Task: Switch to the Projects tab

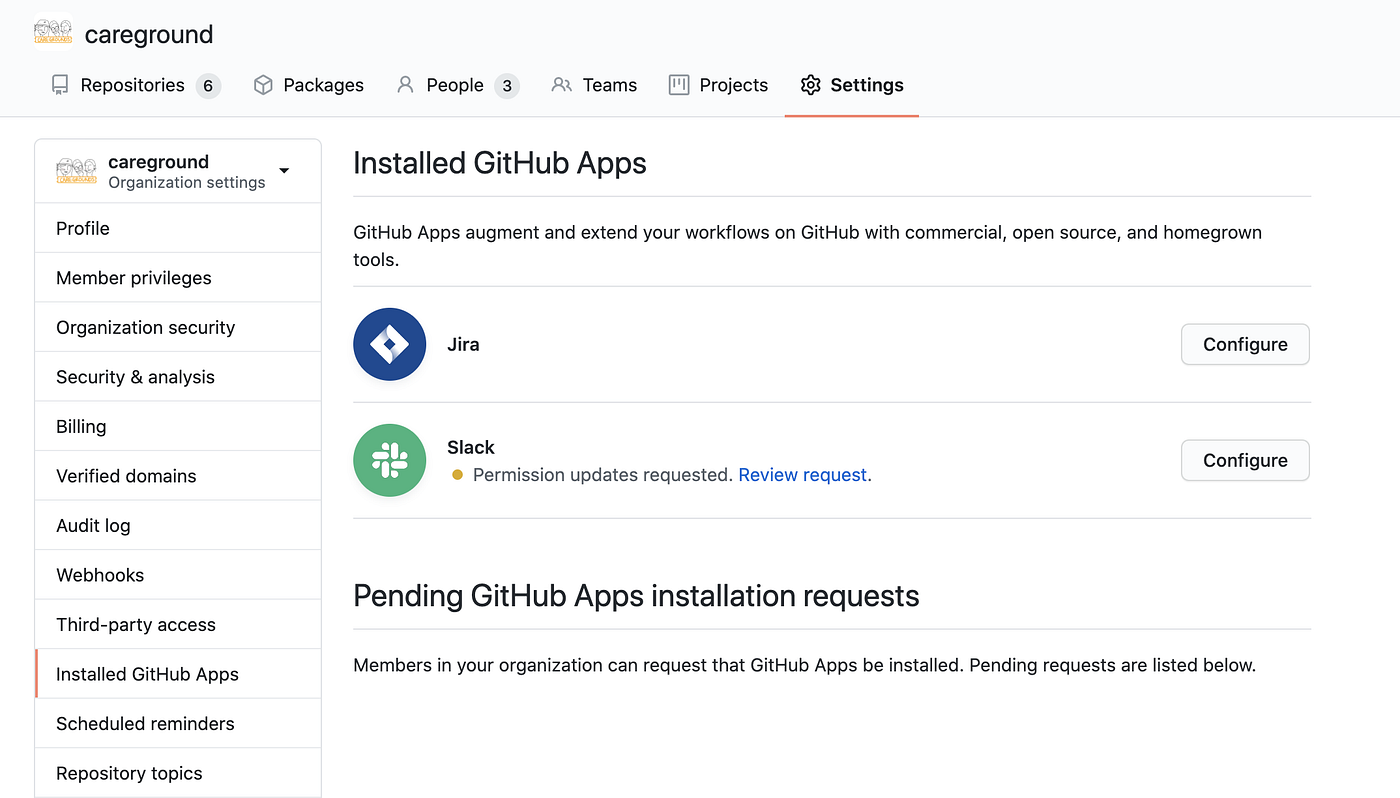Action: pyautogui.click(x=718, y=85)
